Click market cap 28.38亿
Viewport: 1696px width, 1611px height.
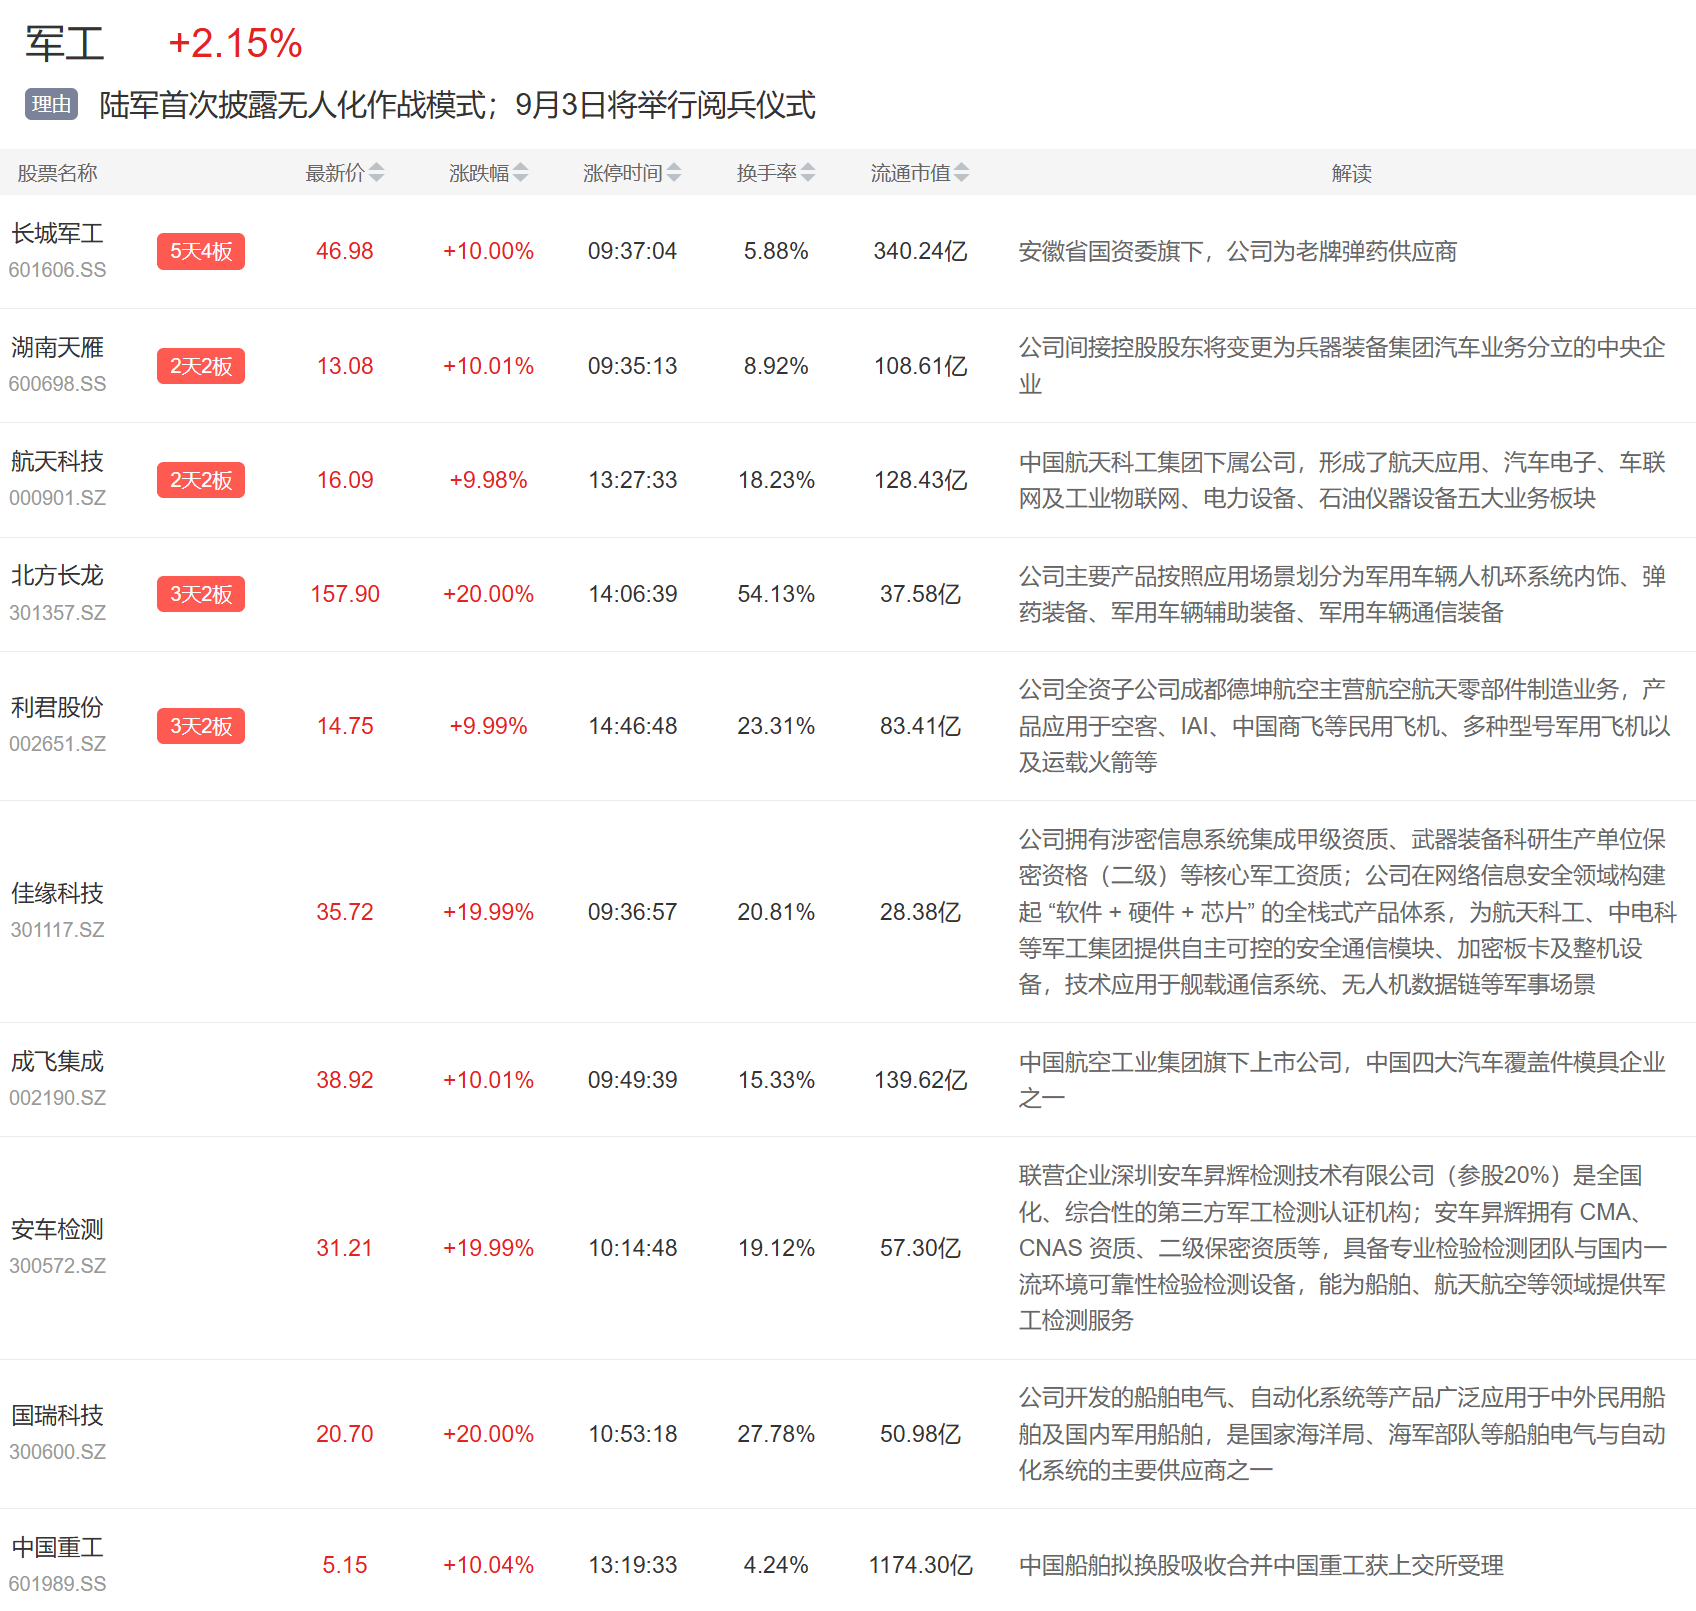click(x=920, y=912)
